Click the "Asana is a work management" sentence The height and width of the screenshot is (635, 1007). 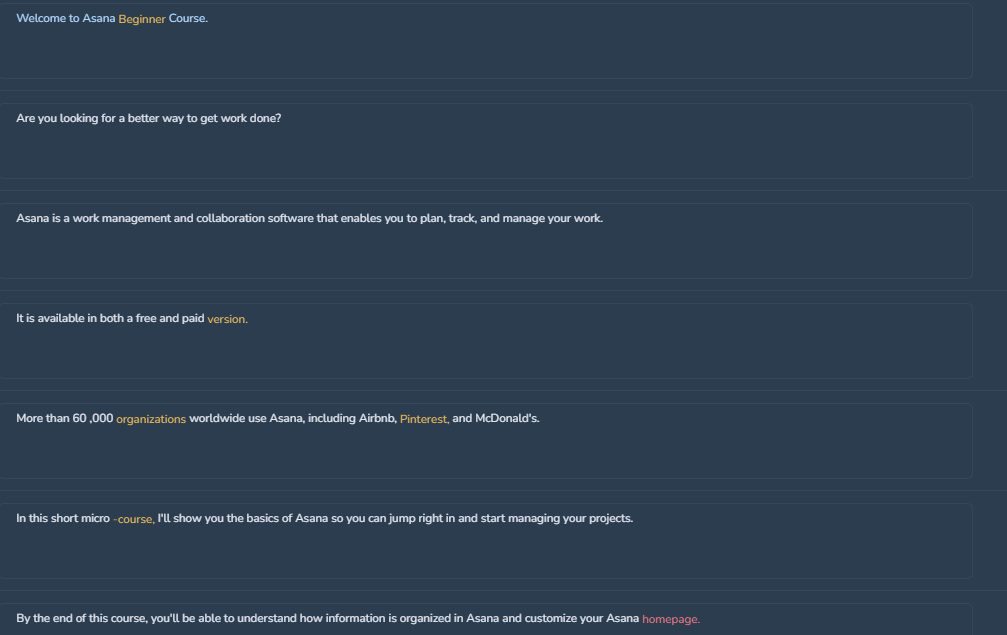tap(310, 218)
